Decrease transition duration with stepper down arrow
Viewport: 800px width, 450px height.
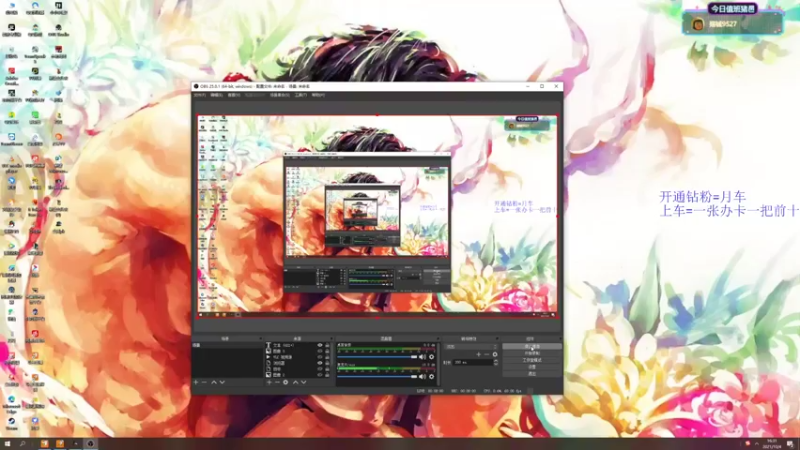tap(495, 364)
